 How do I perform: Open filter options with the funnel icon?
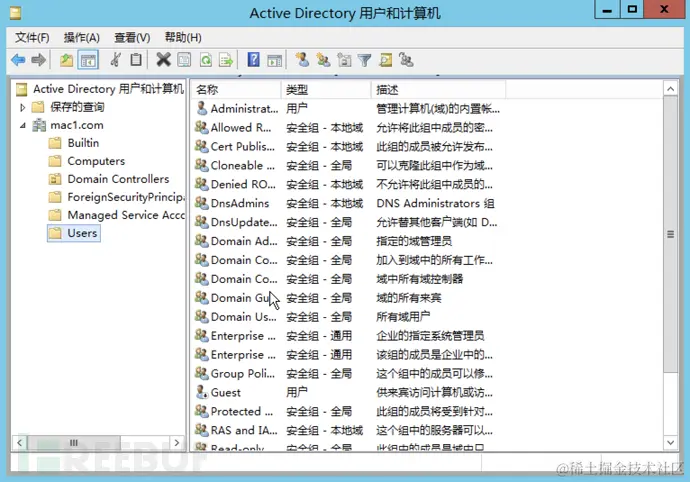364,60
